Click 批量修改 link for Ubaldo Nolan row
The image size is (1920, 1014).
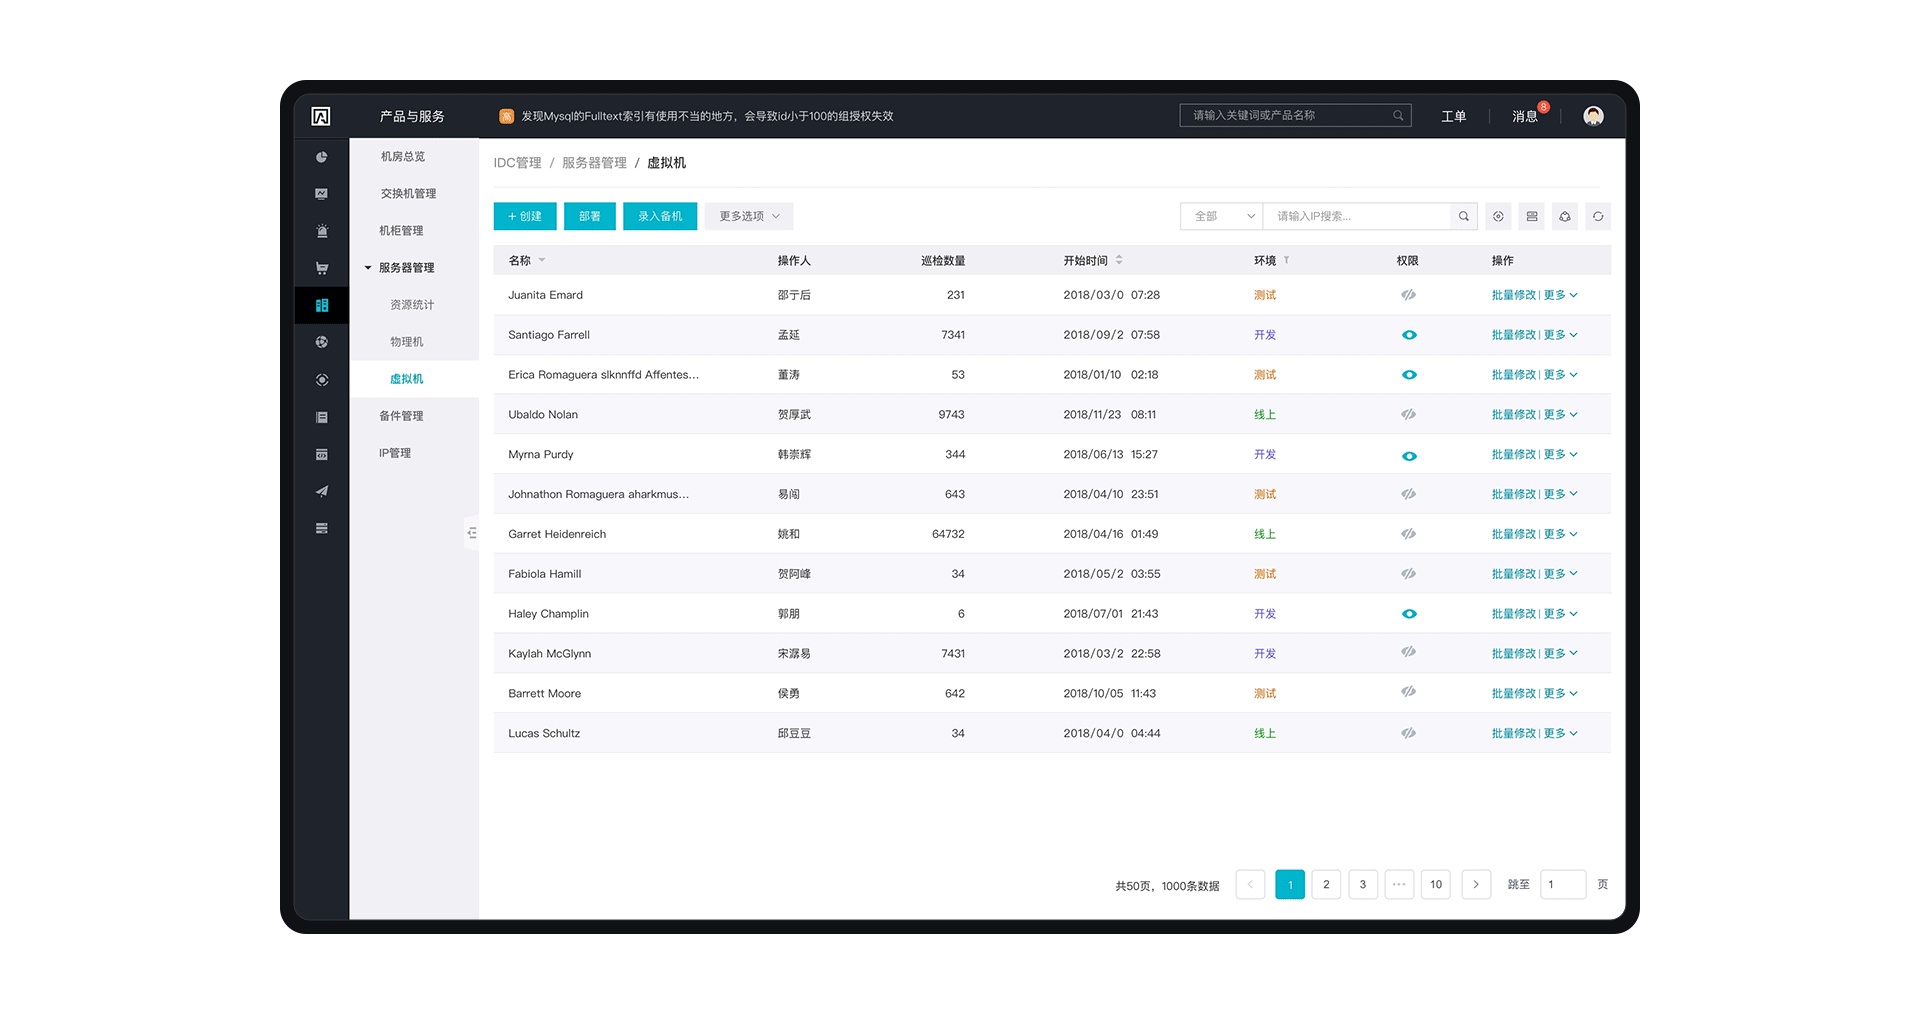1514,415
